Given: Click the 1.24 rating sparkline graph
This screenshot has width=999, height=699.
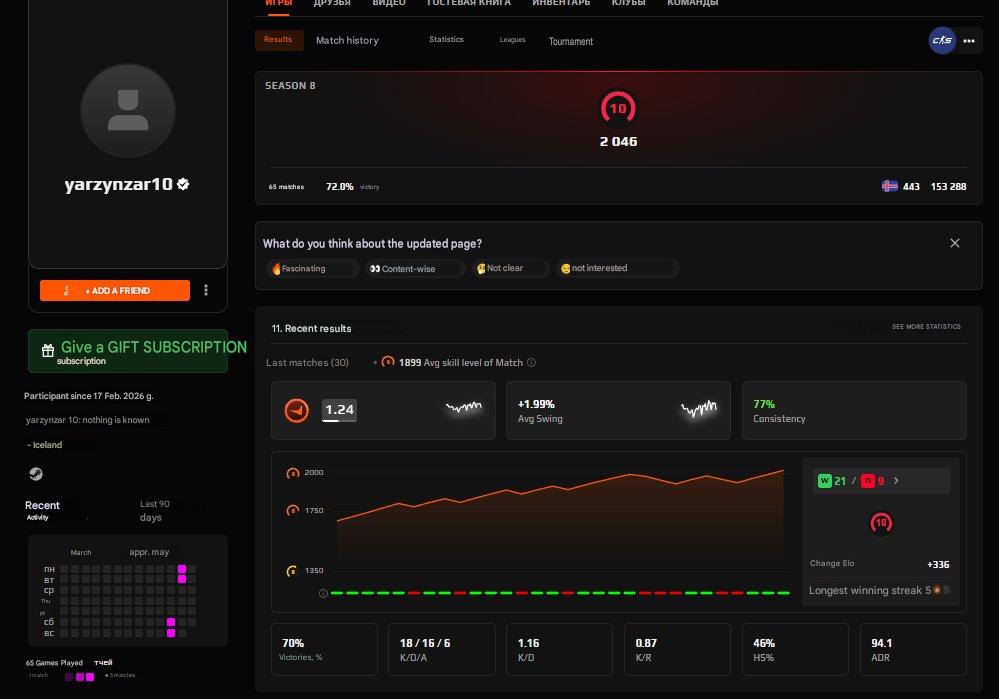Looking at the screenshot, I should tap(464, 407).
